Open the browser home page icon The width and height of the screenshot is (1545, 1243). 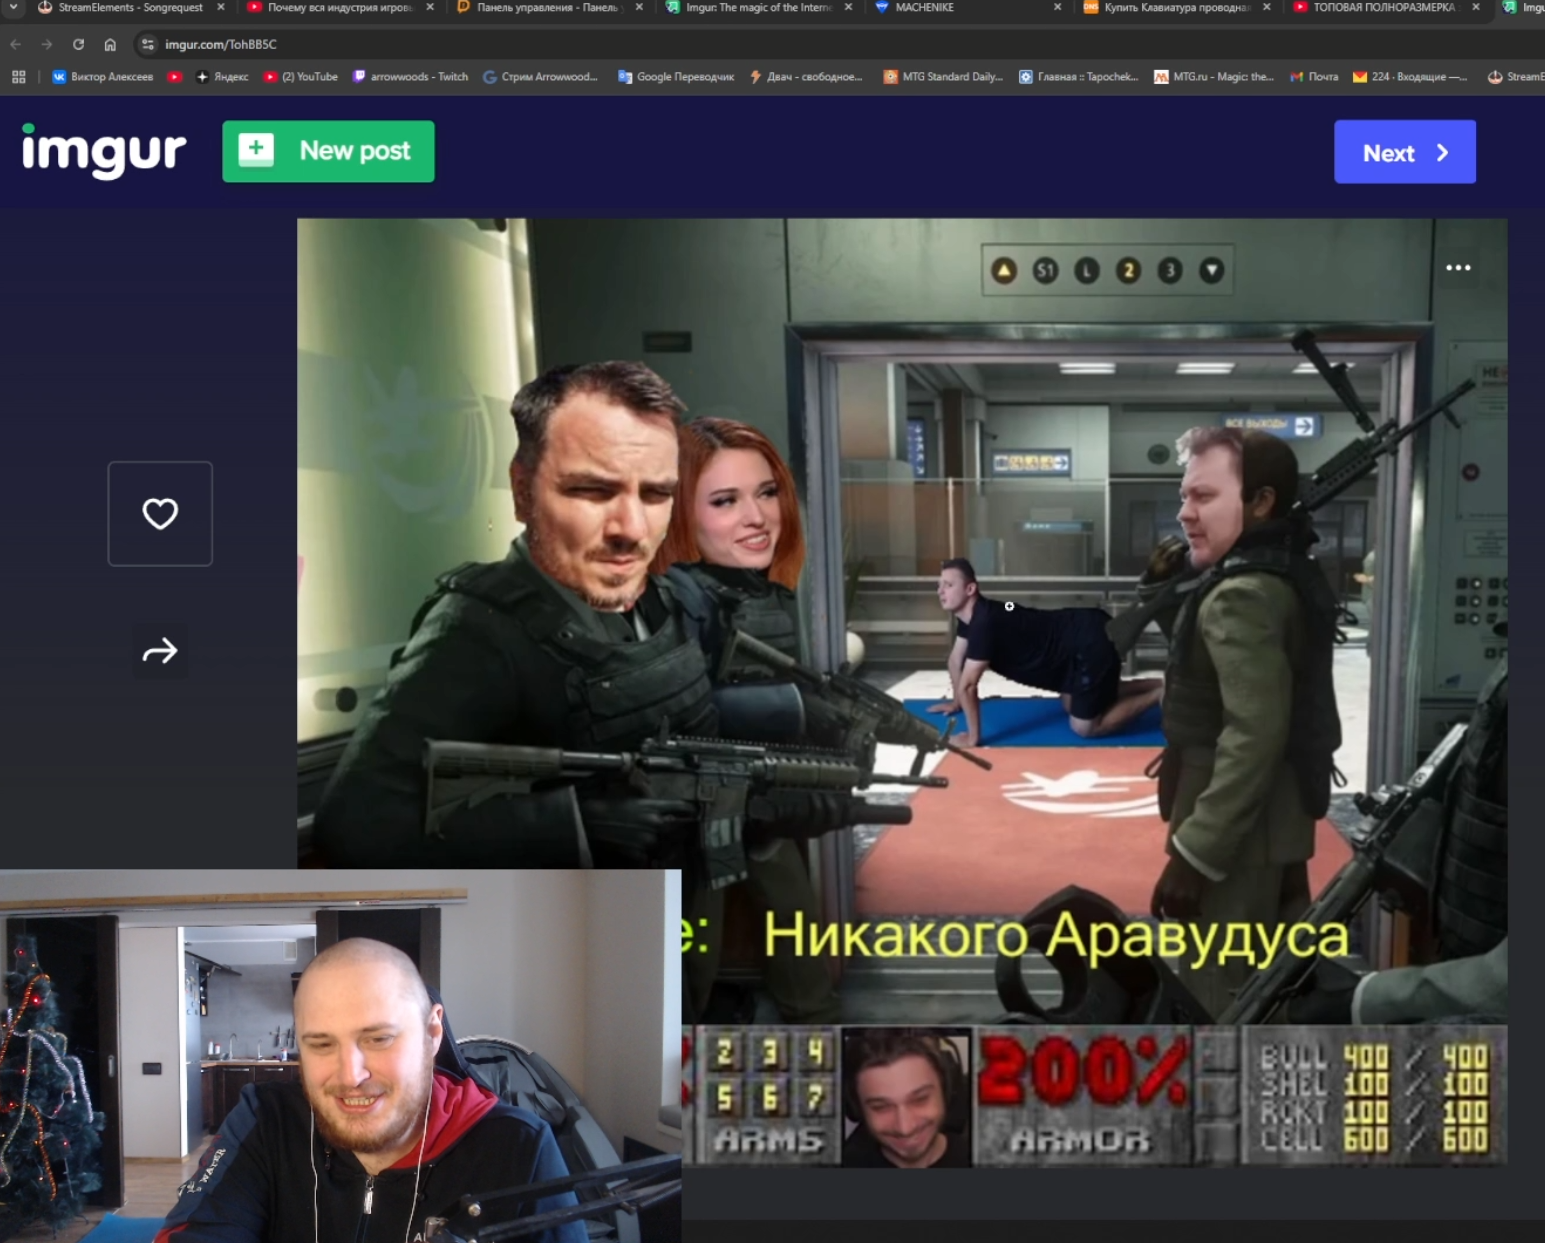pyautogui.click(x=110, y=45)
